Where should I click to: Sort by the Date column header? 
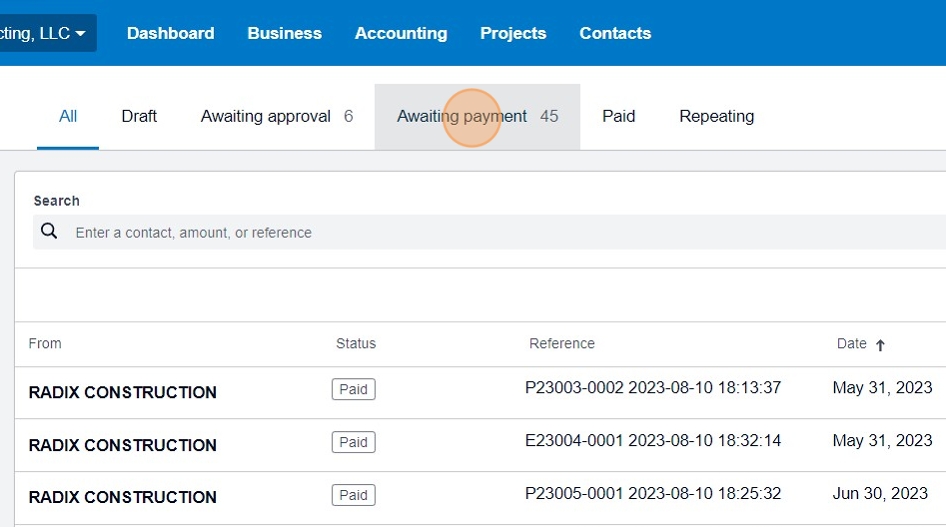851,344
